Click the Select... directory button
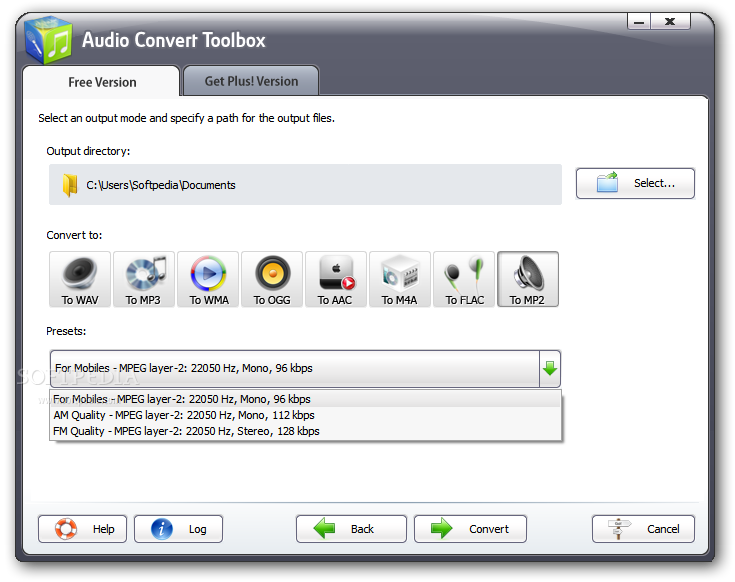Screen dimensions: 735x582 635,183
